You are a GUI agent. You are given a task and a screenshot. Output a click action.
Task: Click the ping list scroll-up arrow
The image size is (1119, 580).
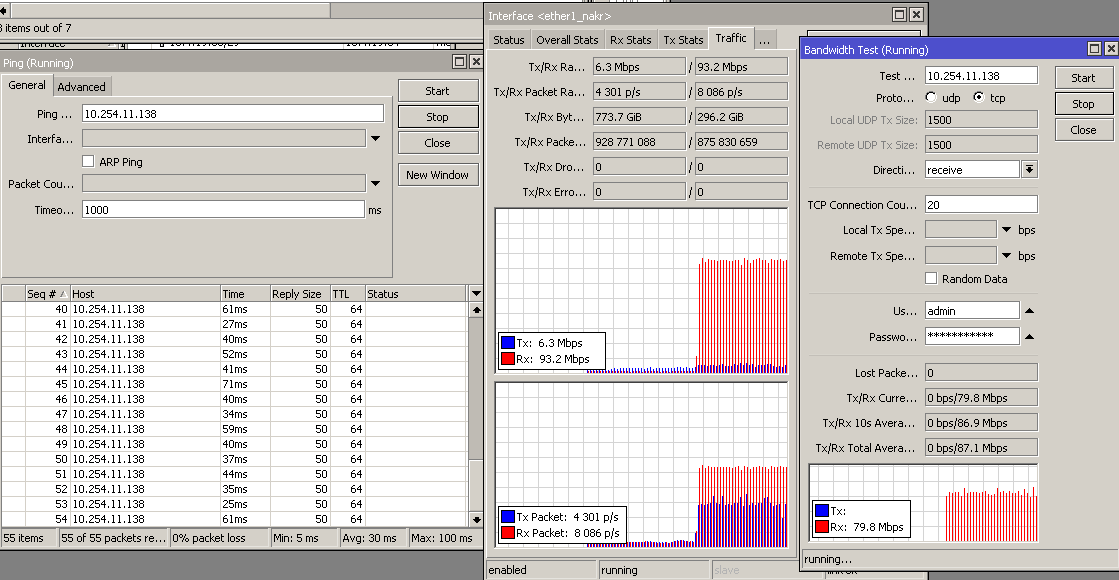pyautogui.click(x=476, y=310)
